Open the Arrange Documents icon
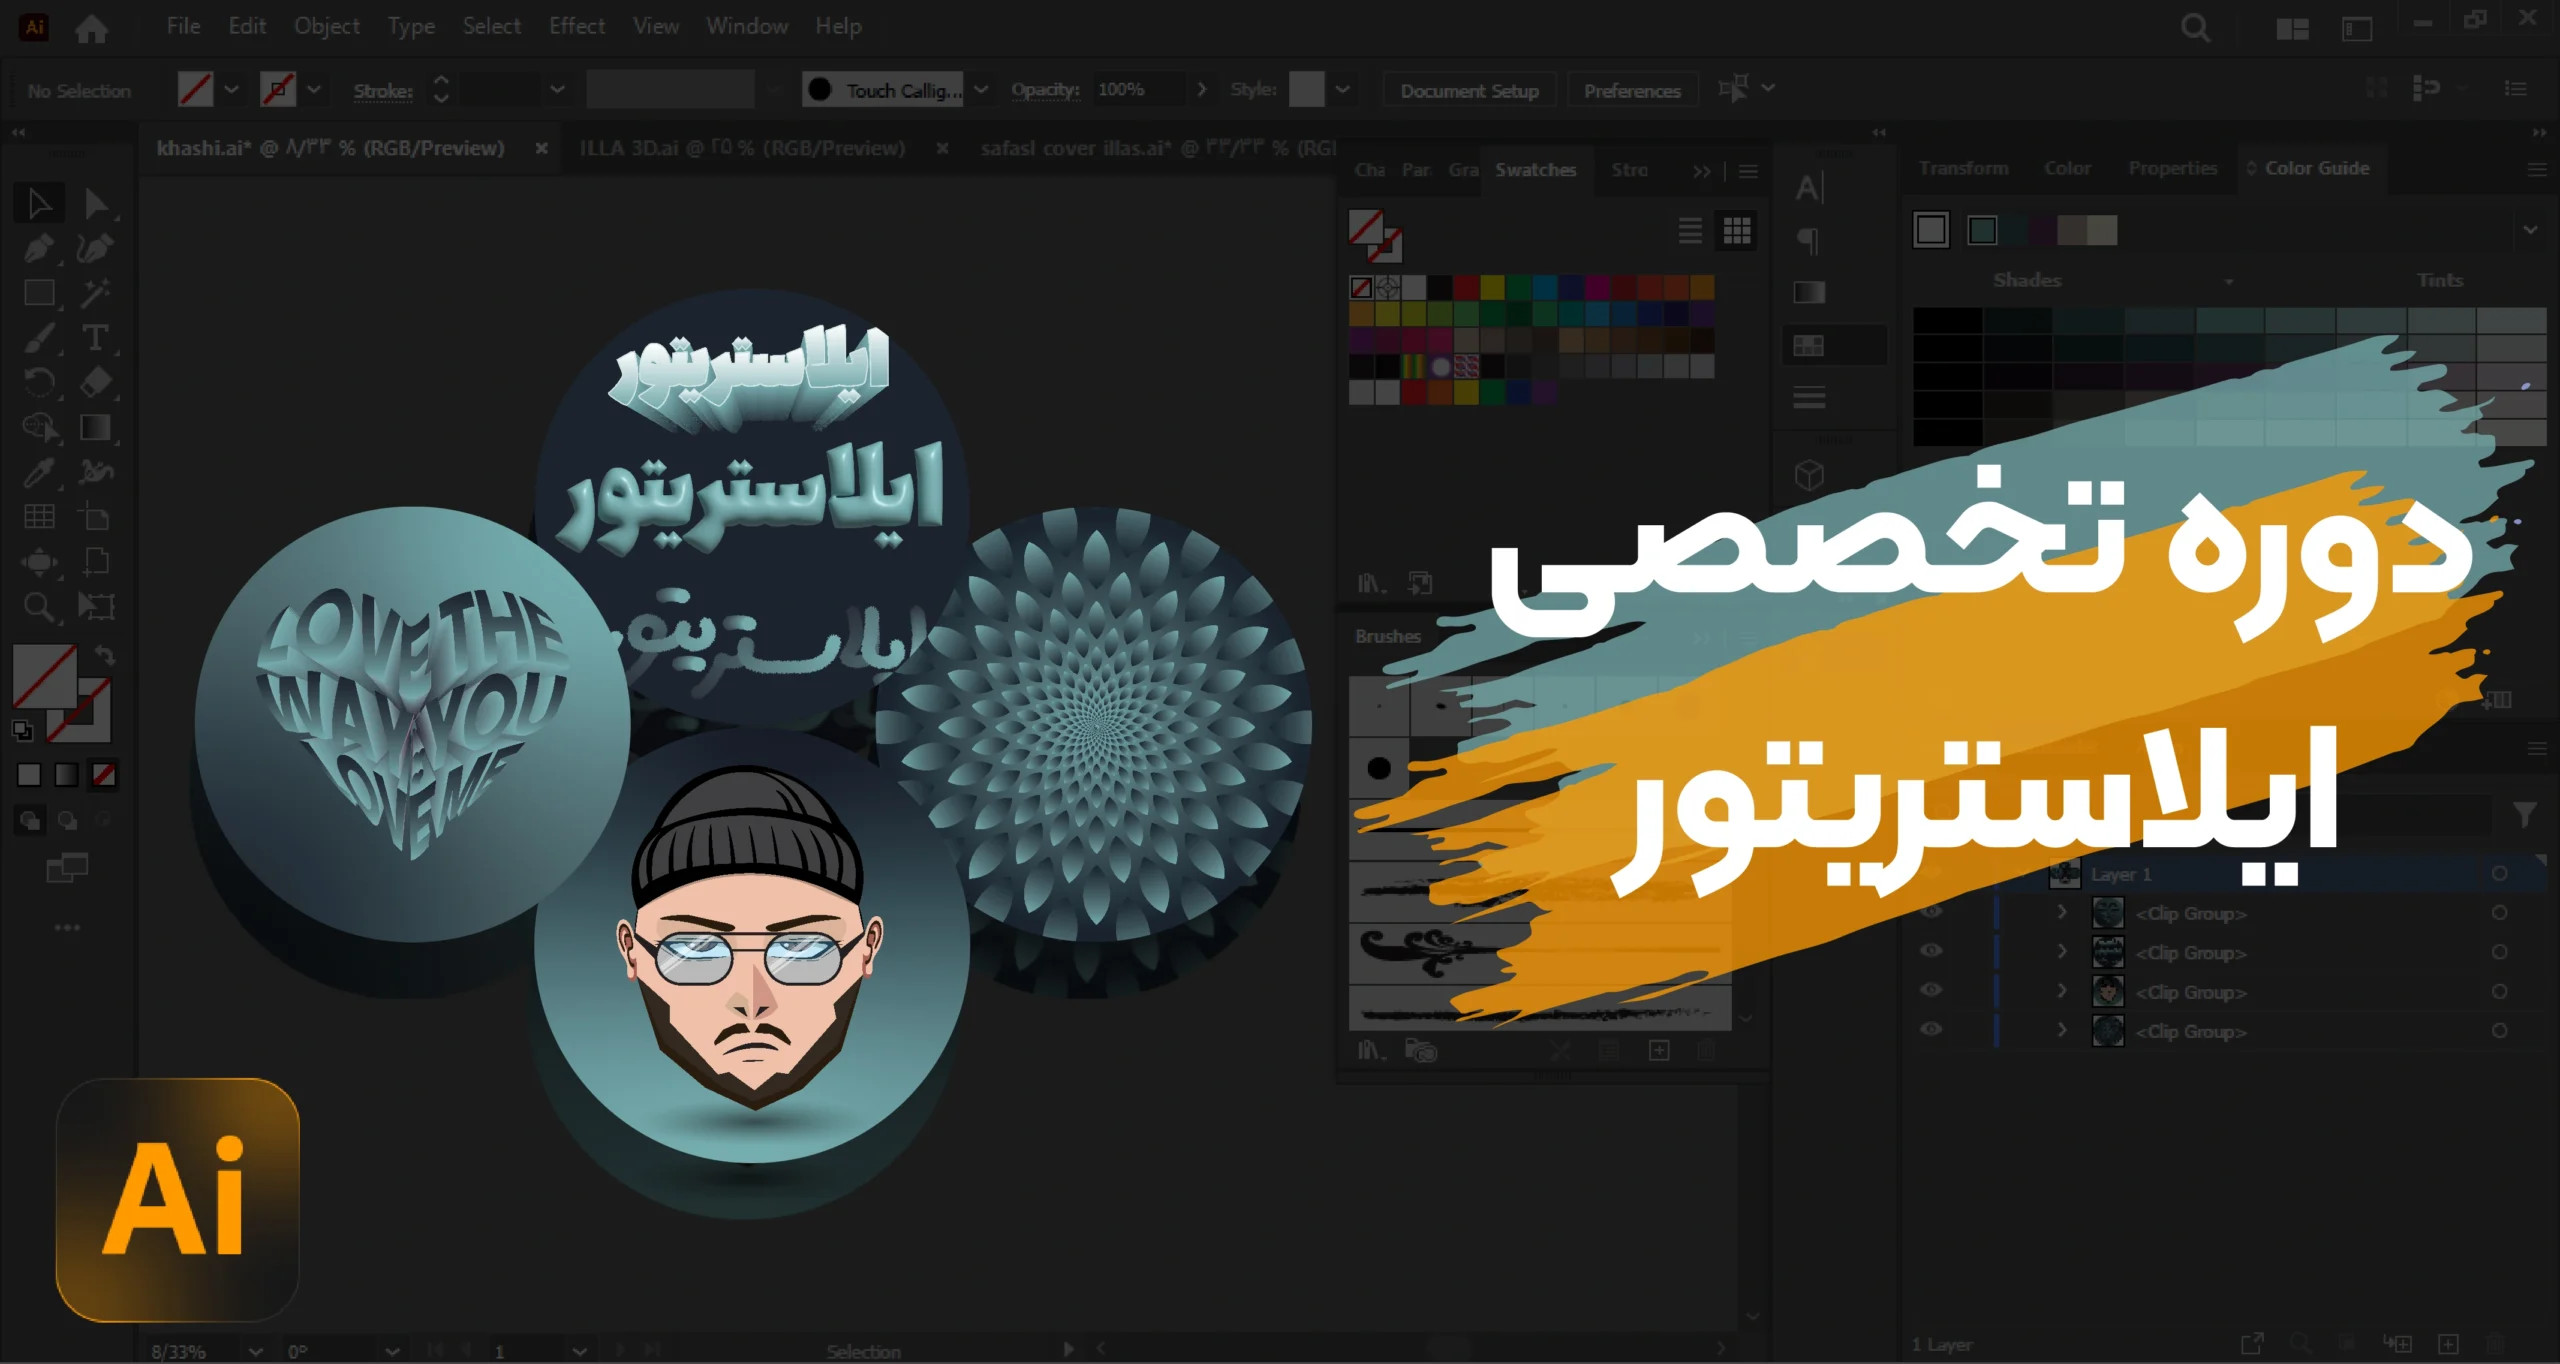2560x1364 pixels. tap(2292, 28)
